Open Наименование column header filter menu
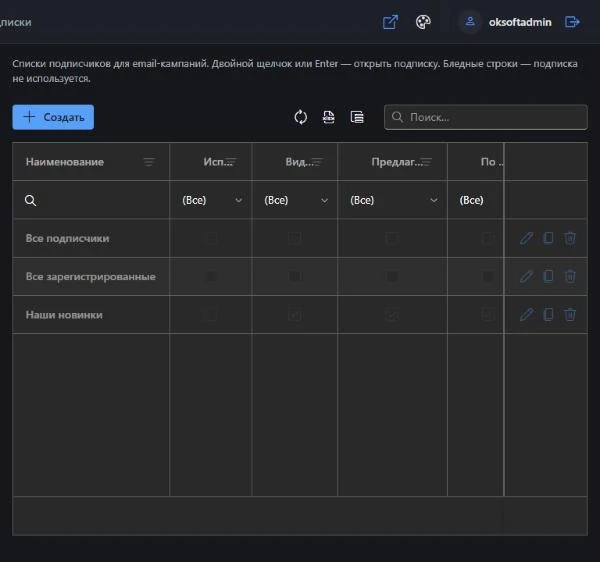The height and width of the screenshot is (562, 600). pos(149,162)
